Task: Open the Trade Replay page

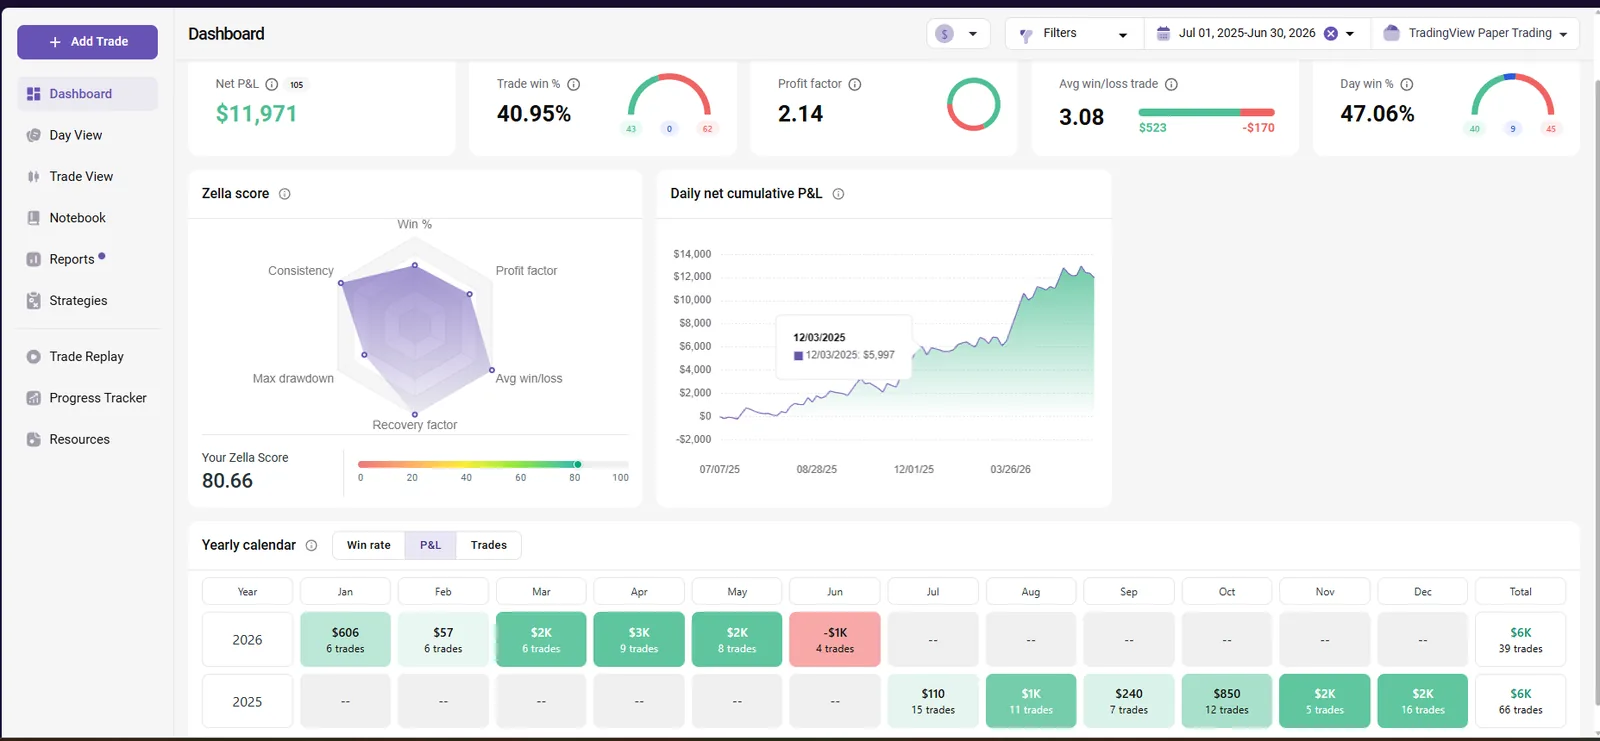Action: click(87, 356)
